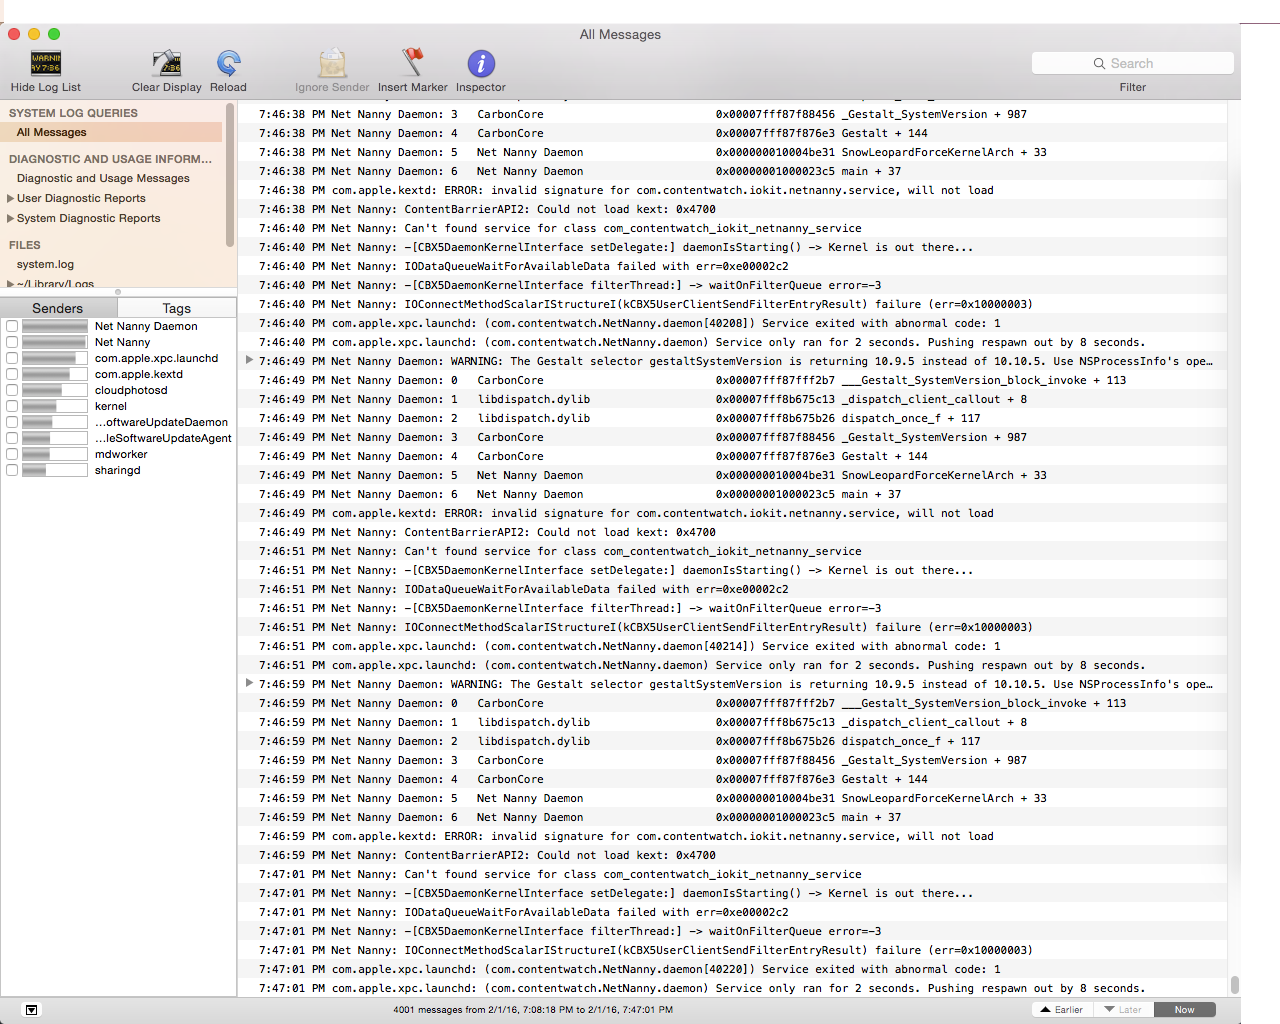Select Diagnostic and Usage Messages

pyautogui.click(x=103, y=178)
